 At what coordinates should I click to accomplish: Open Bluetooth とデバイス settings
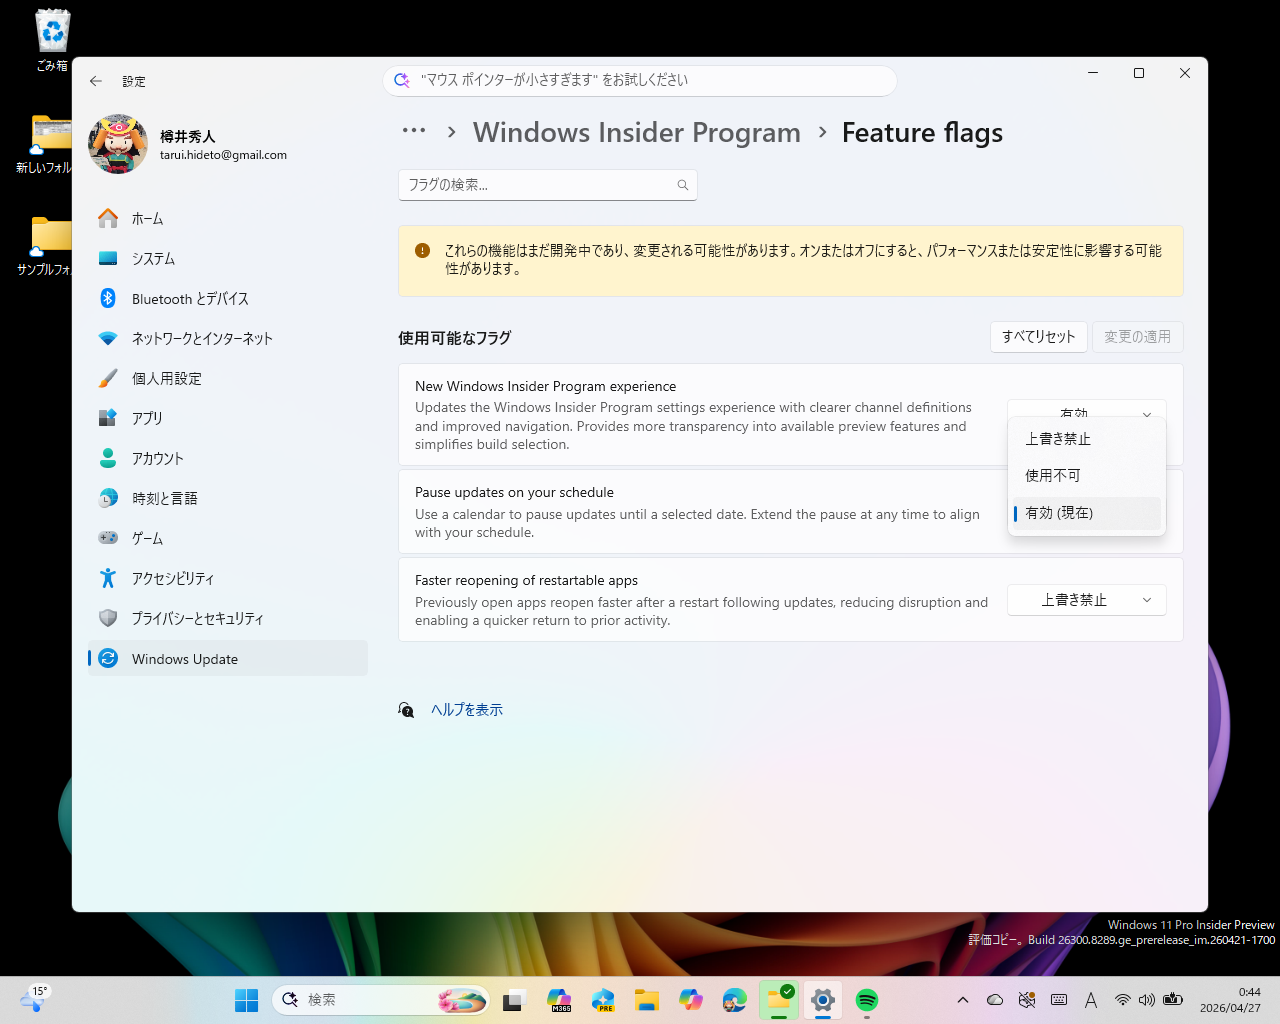tap(189, 298)
